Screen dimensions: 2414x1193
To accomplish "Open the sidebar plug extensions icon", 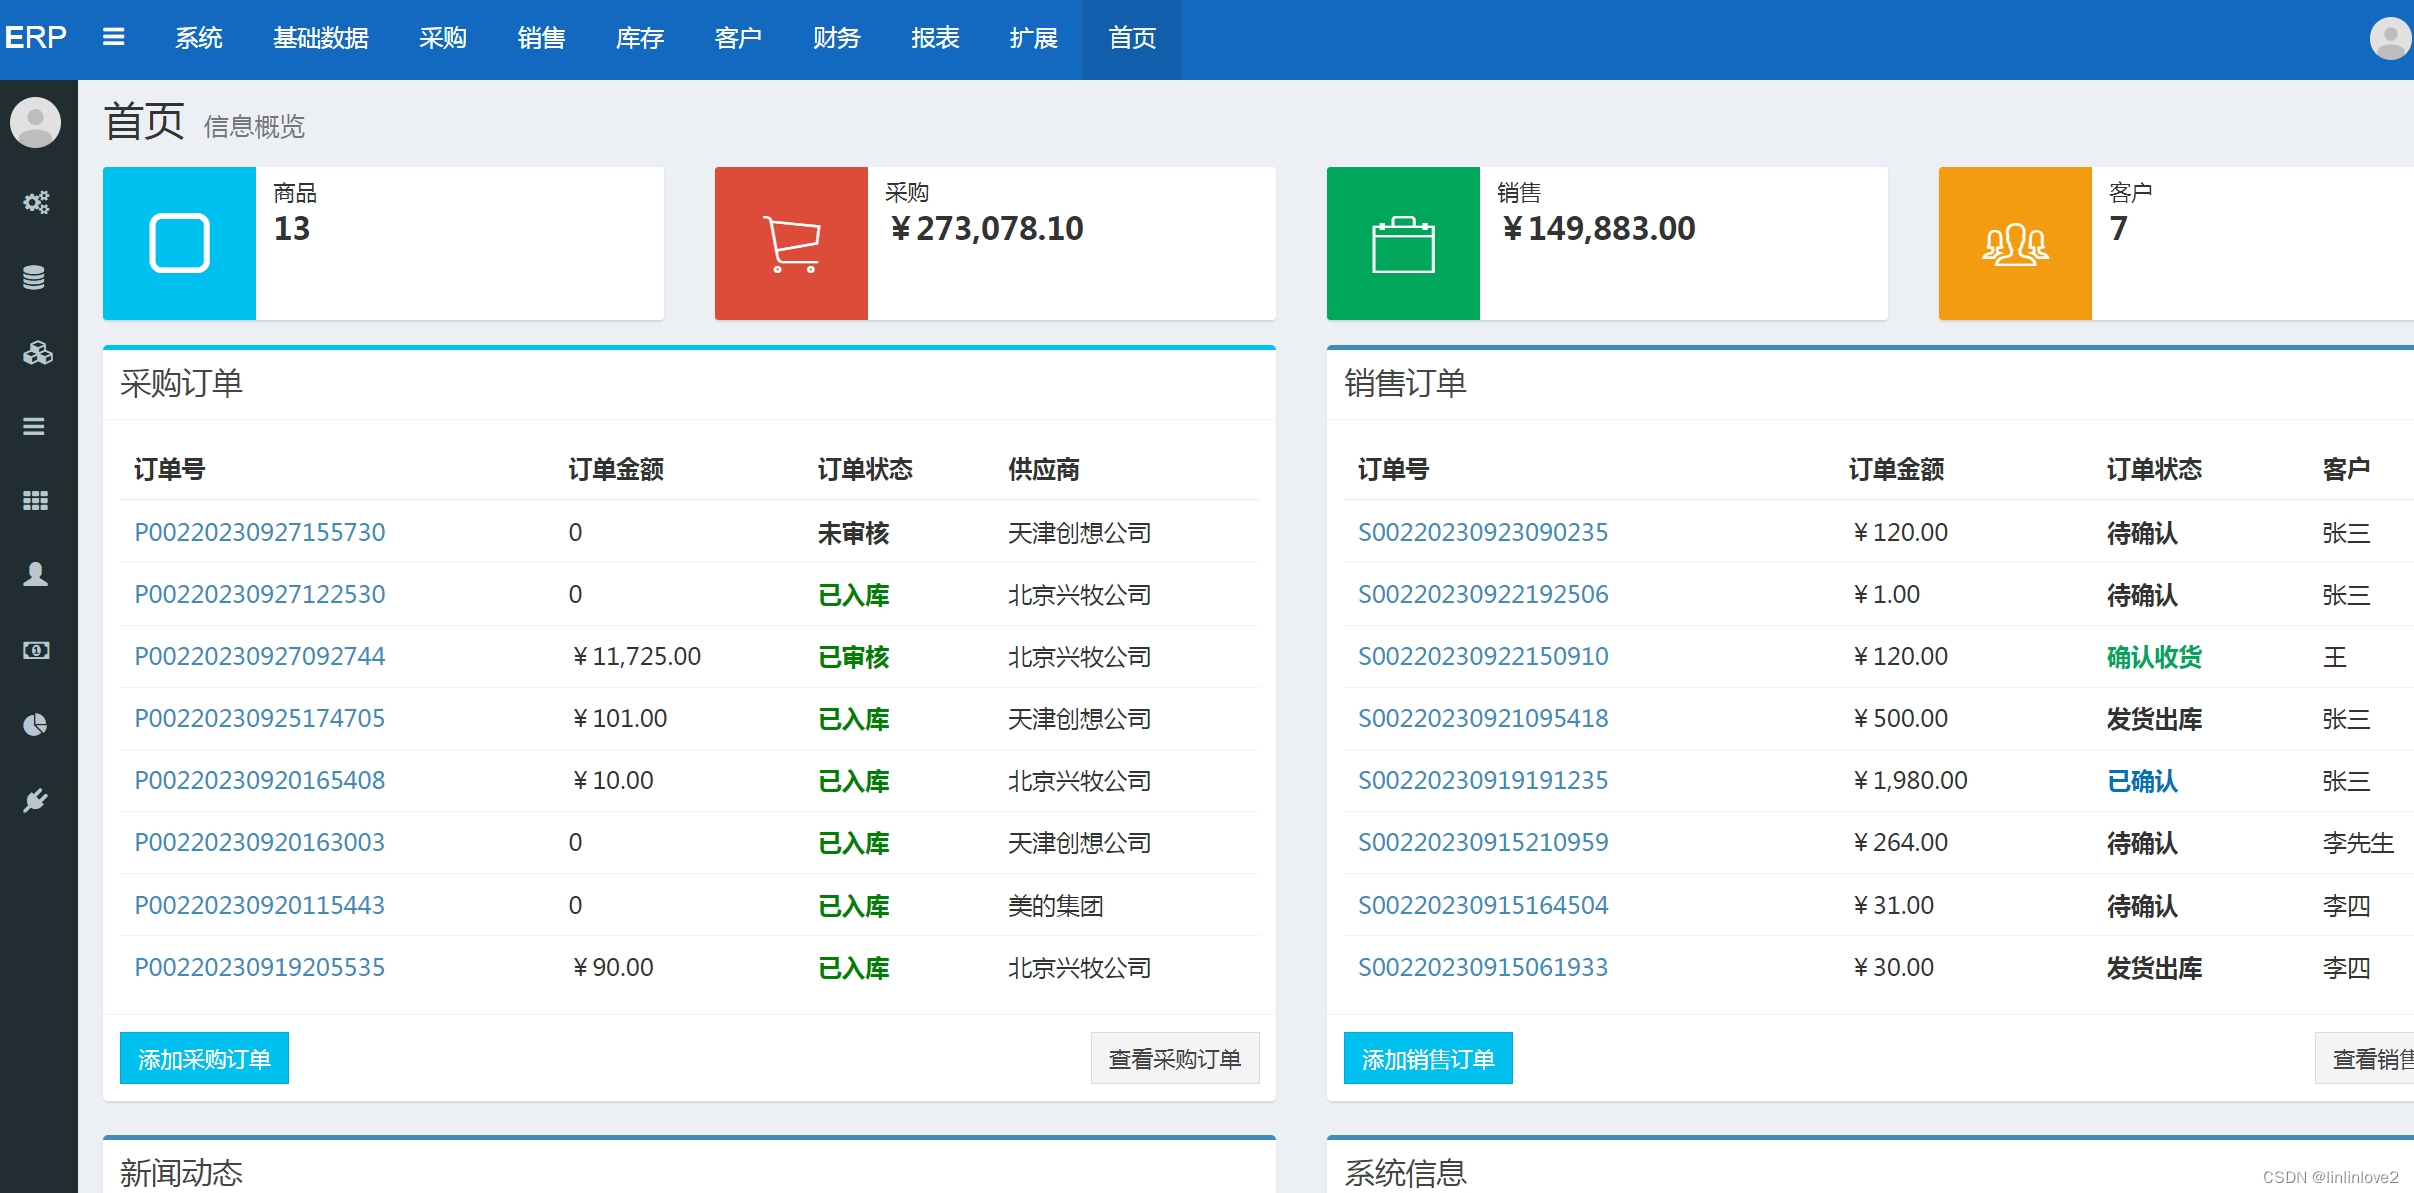I will coord(35,800).
